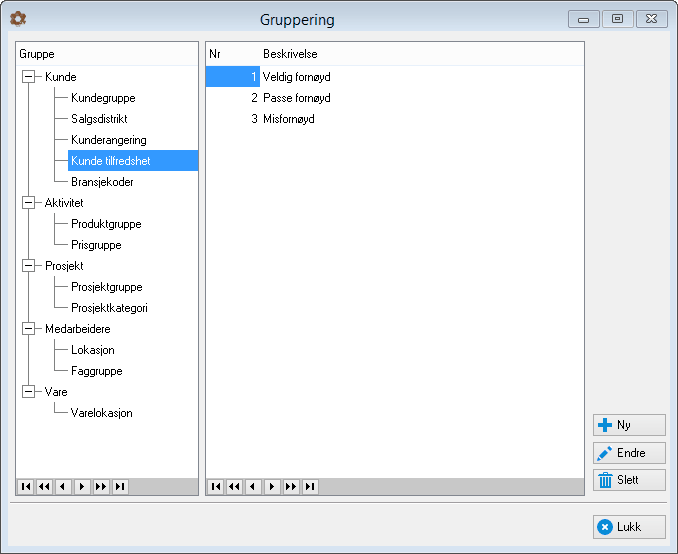Collapse the Vare tree node

click(29, 392)
